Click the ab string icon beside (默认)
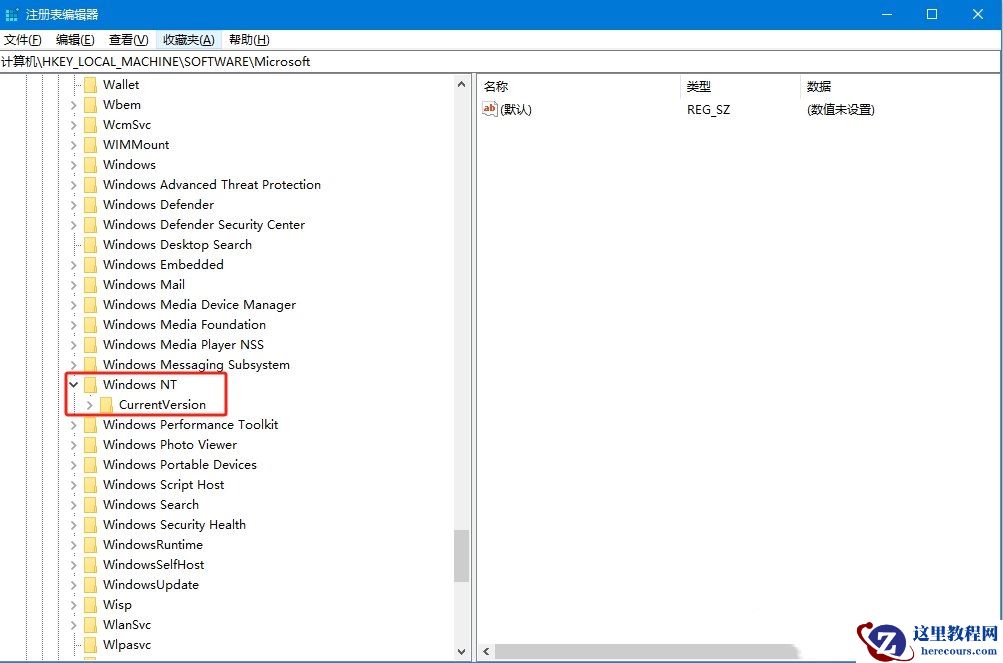Viewport: 1003px width, 663px height. [x=490, y=109]
